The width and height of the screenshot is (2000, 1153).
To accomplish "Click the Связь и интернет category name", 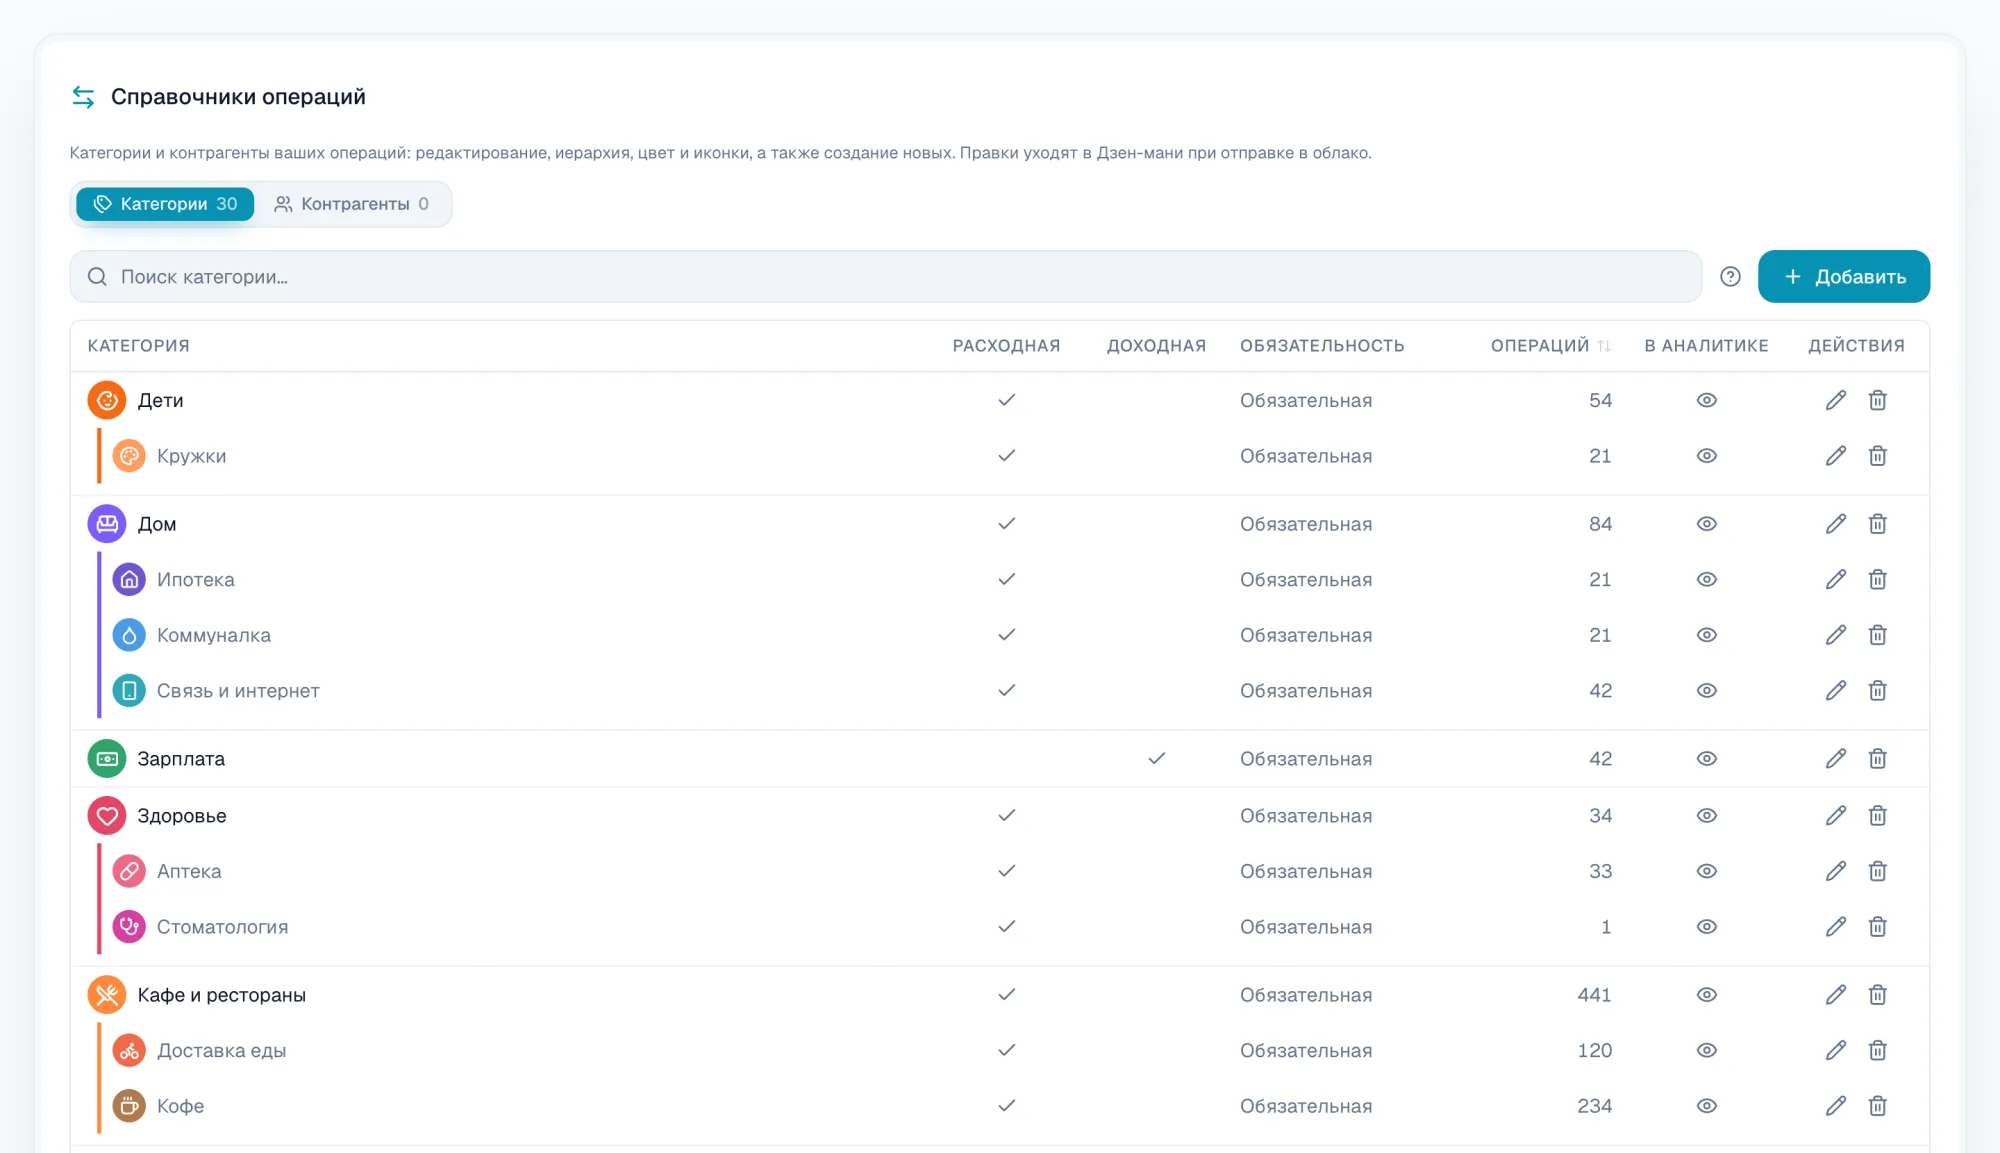I will 238,691.
